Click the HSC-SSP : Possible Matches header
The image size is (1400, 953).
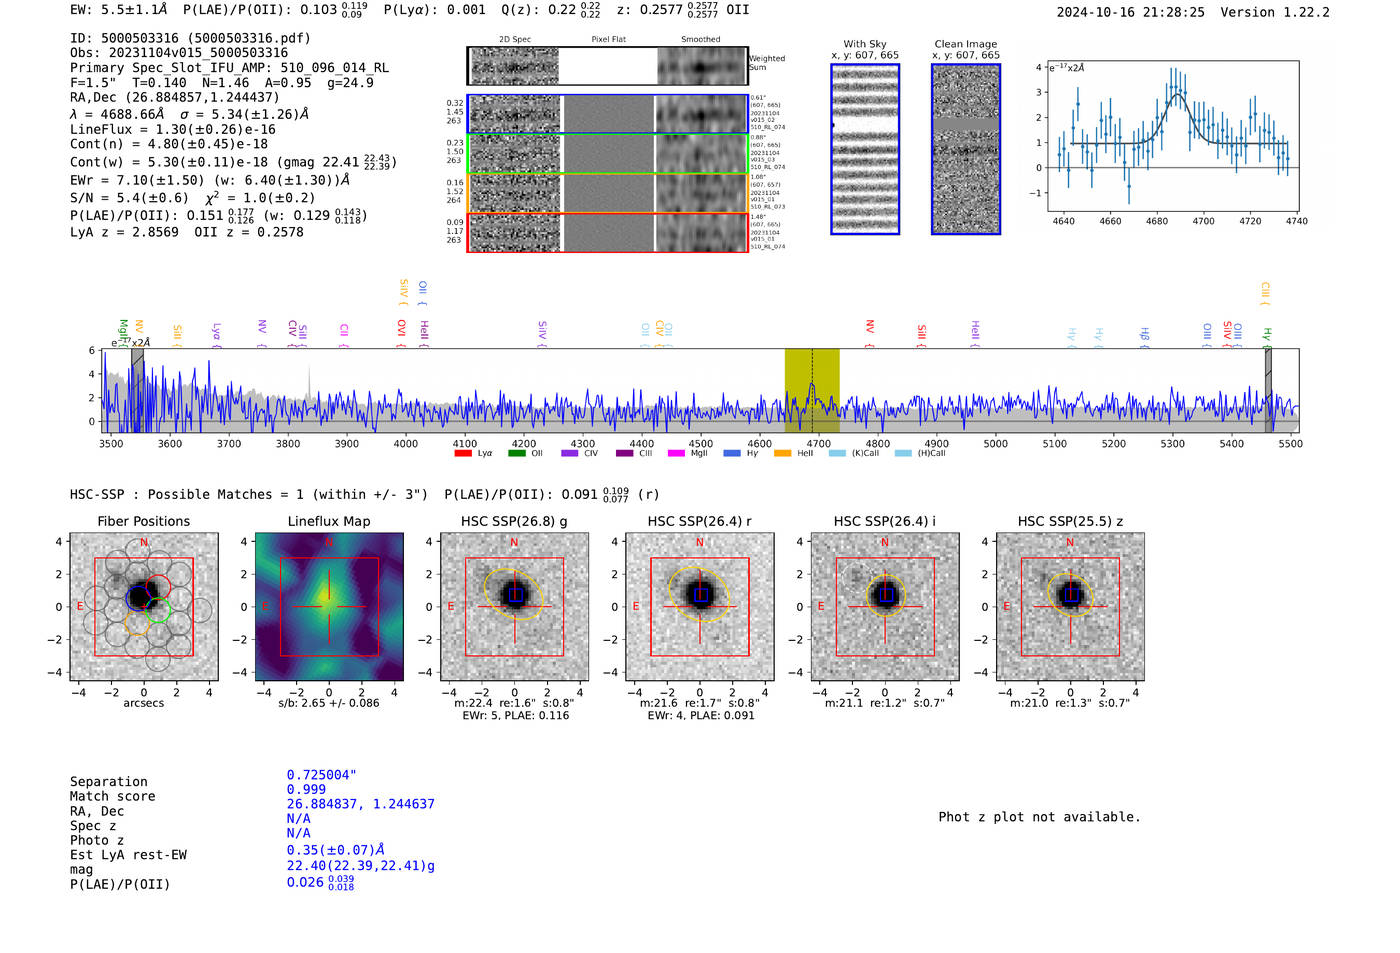click(x=249, y=494)
